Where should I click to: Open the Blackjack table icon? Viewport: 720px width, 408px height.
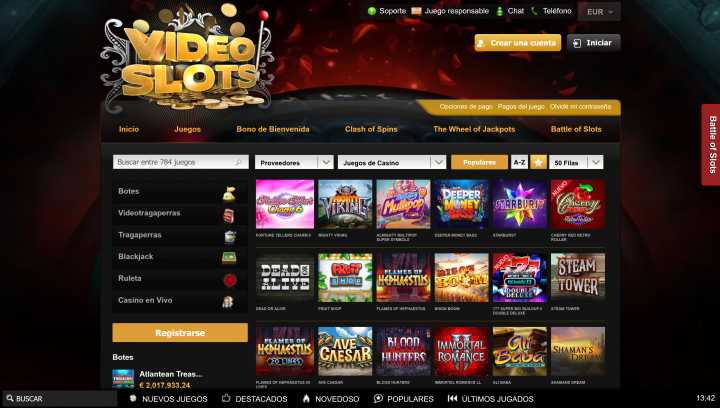coord(229,258)
